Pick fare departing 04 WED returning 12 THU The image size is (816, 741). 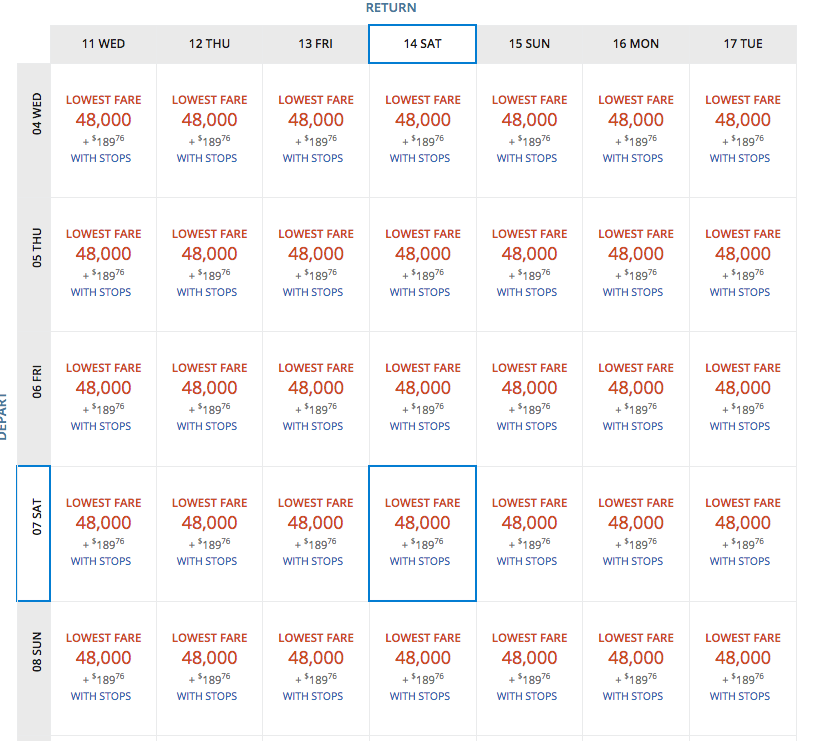coord(209,130)
